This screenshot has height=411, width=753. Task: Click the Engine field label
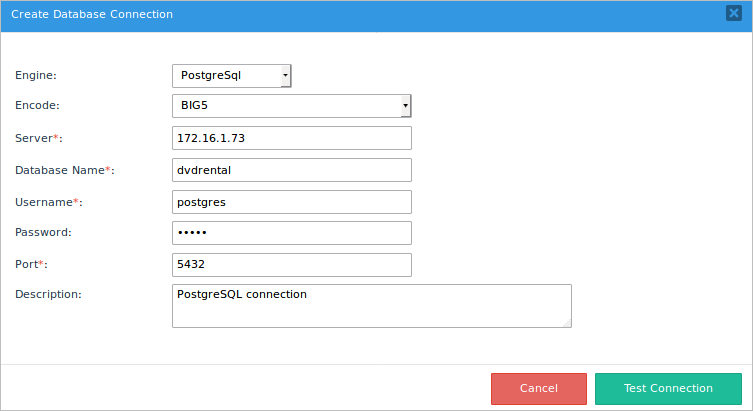36,75
